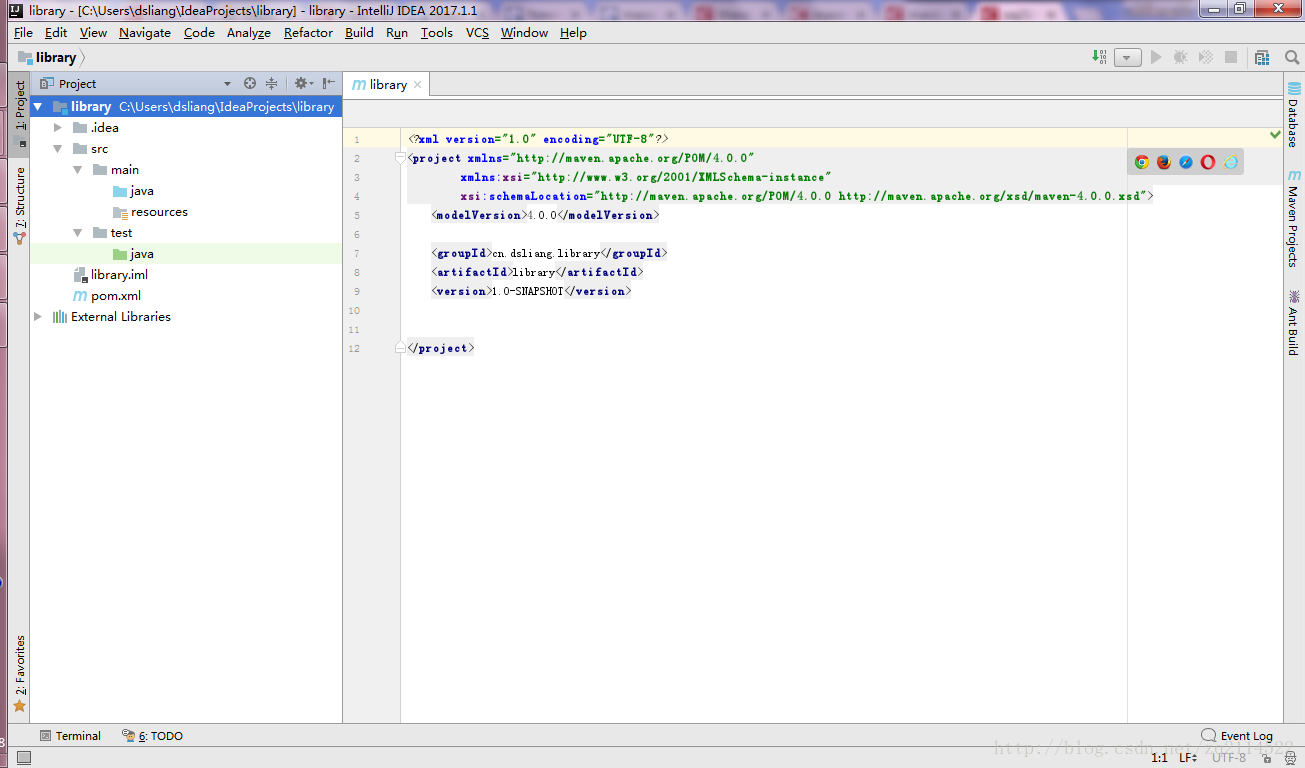Viewport: 1305px width, 768px height.
Task: Fold the project tag at line 2
Action: [x=400, y=158]
